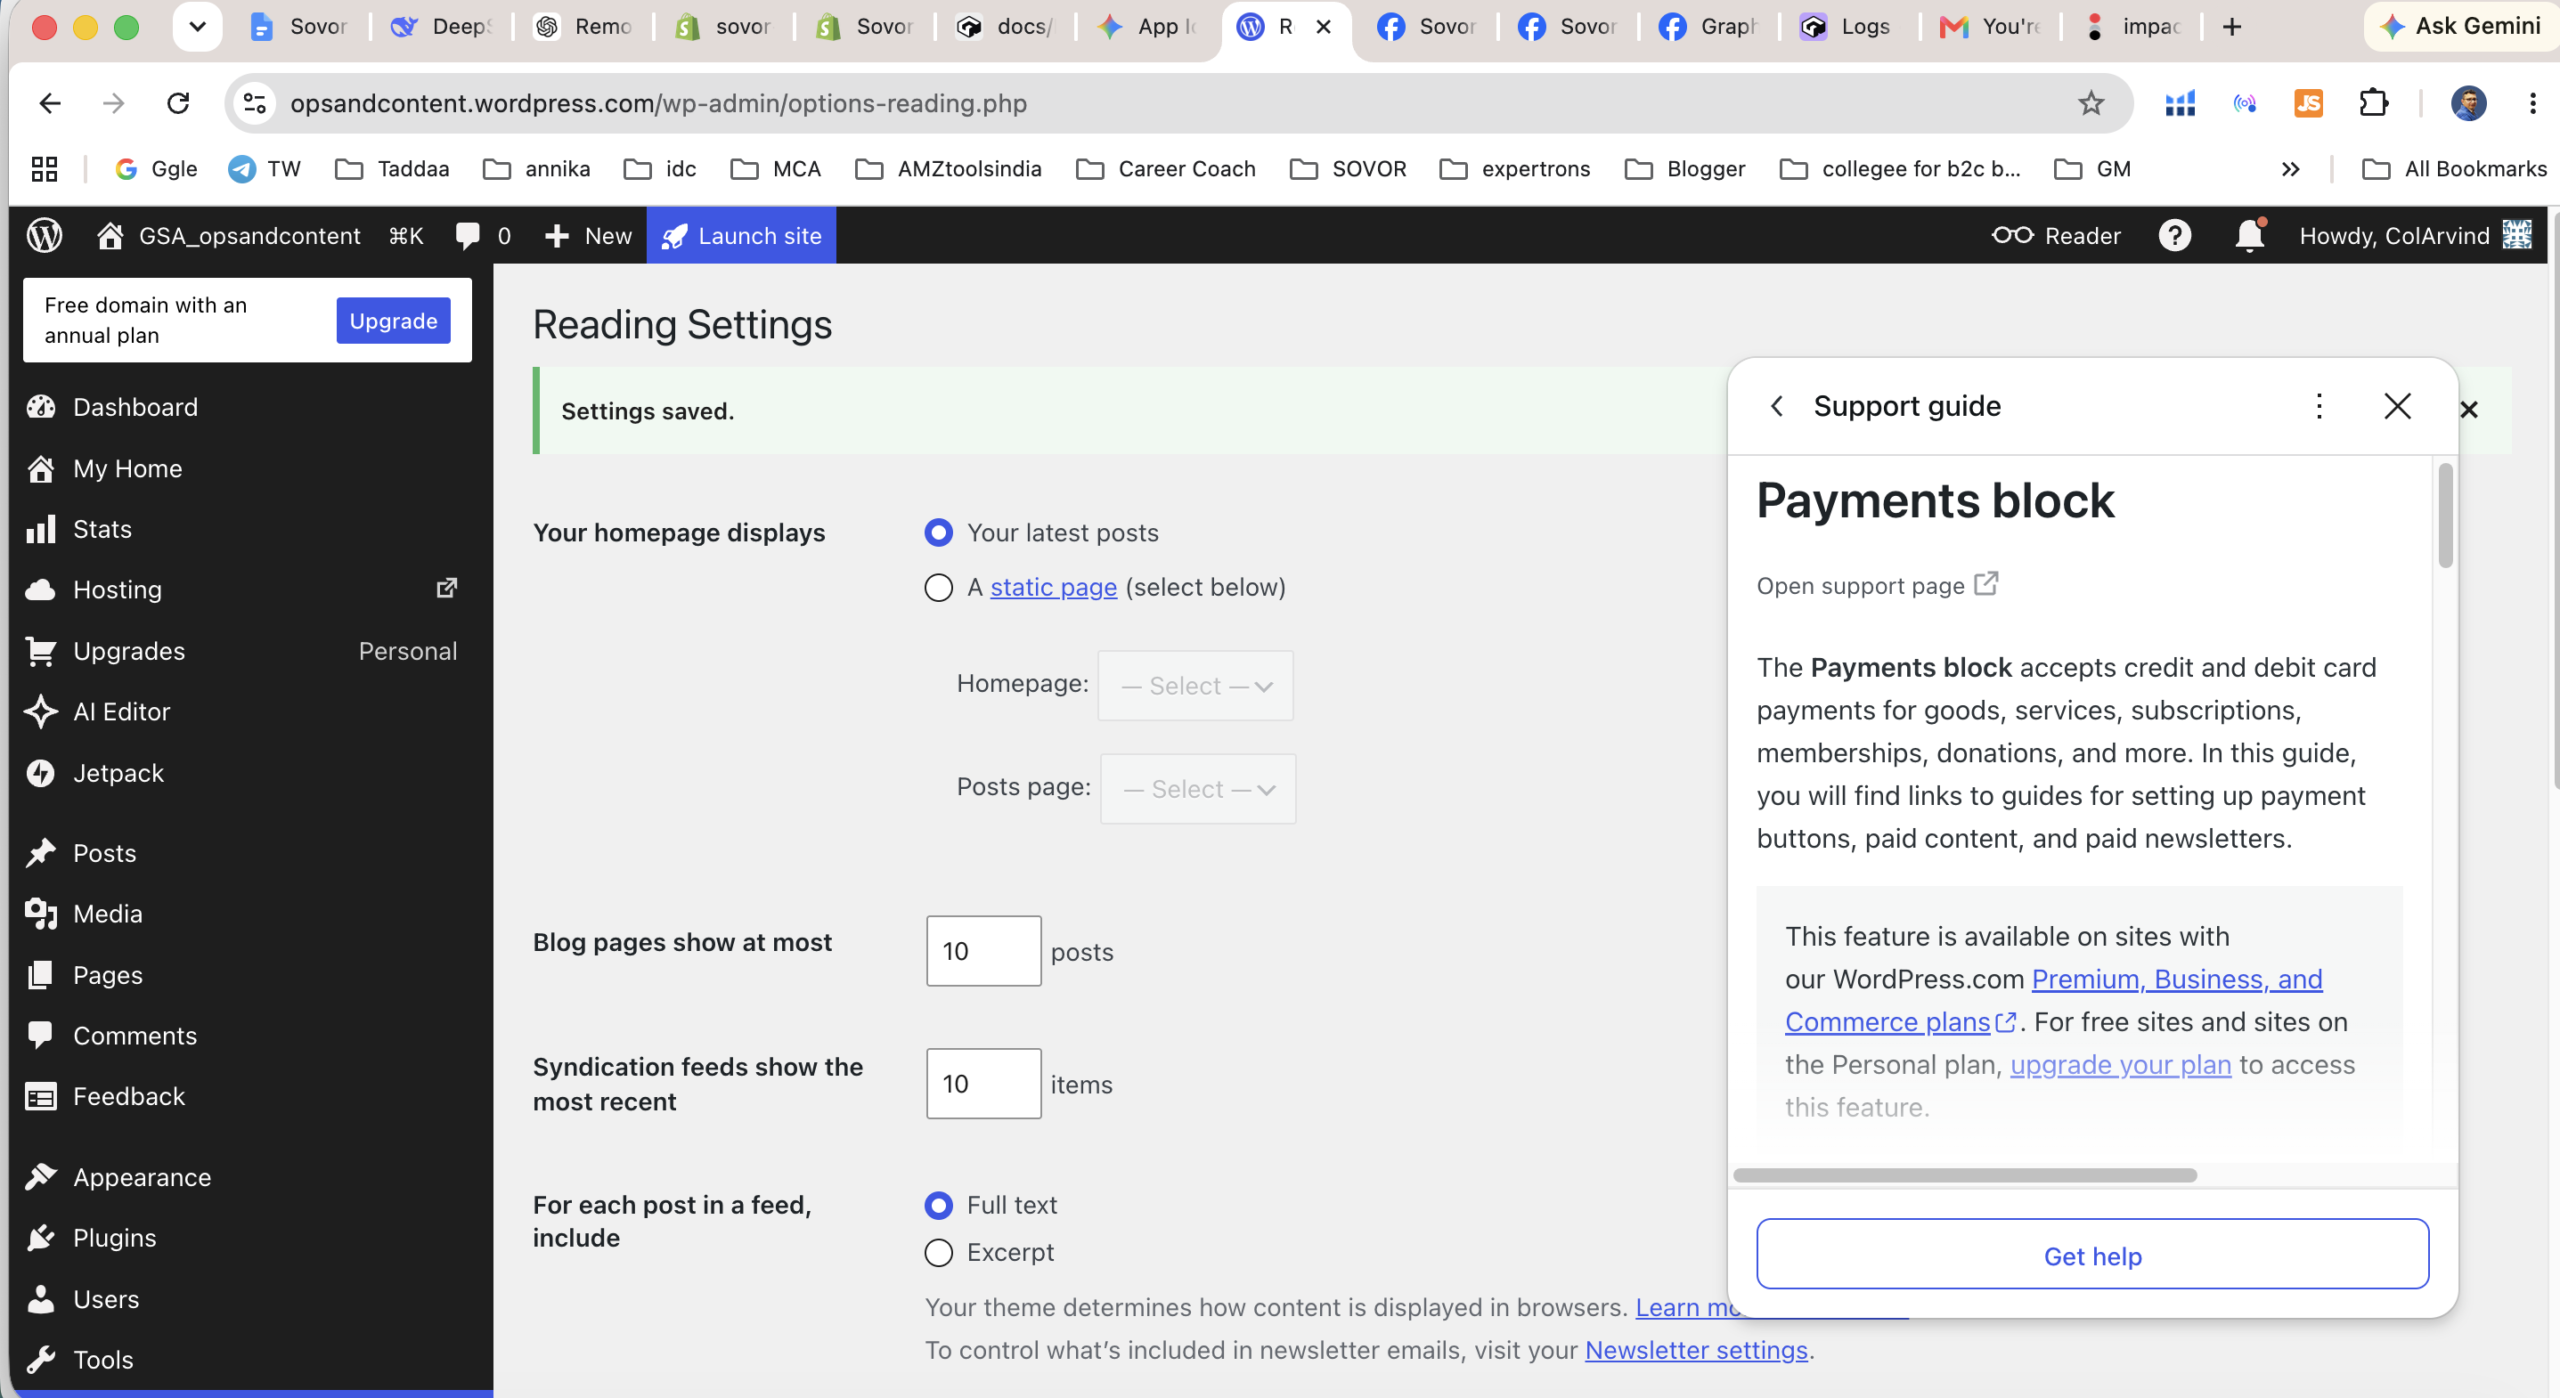Open the SOVOR bookmarks folder
Viewport: 2560px width, 1398px height.
[x=1348, y=169]
